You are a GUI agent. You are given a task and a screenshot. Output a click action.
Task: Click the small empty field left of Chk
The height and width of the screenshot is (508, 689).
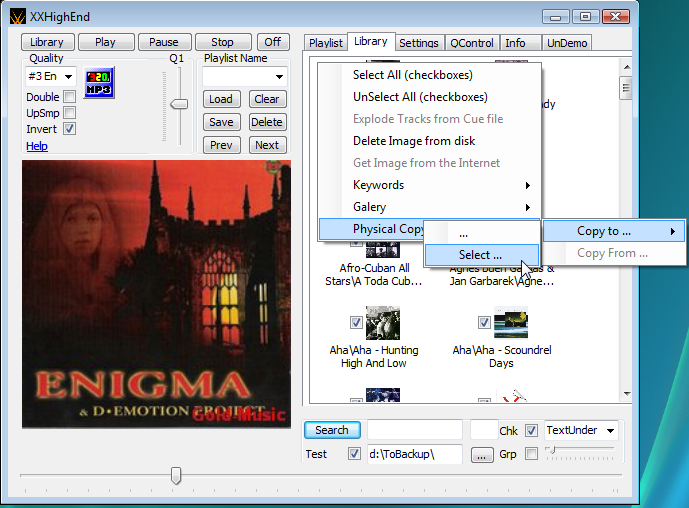point(484,430)
